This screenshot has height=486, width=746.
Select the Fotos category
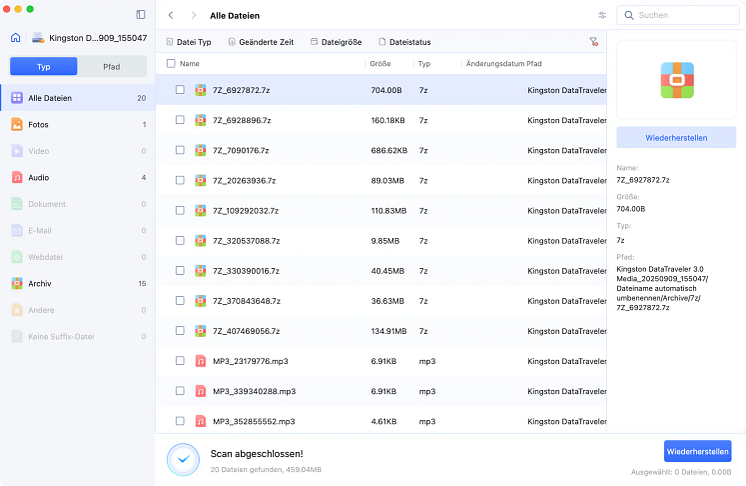point(78,125)
